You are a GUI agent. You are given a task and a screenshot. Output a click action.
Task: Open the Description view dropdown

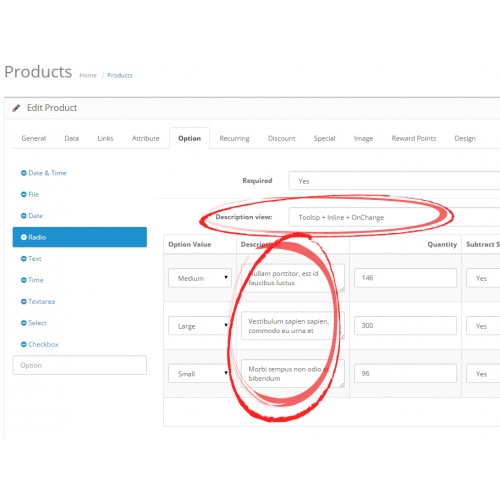click(x=394, y=217)
